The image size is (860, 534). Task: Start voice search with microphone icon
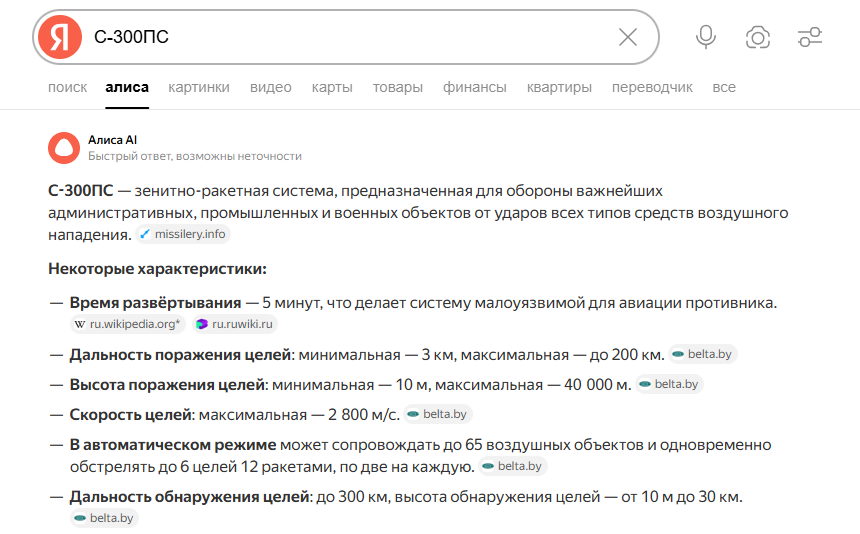(706, 38)
